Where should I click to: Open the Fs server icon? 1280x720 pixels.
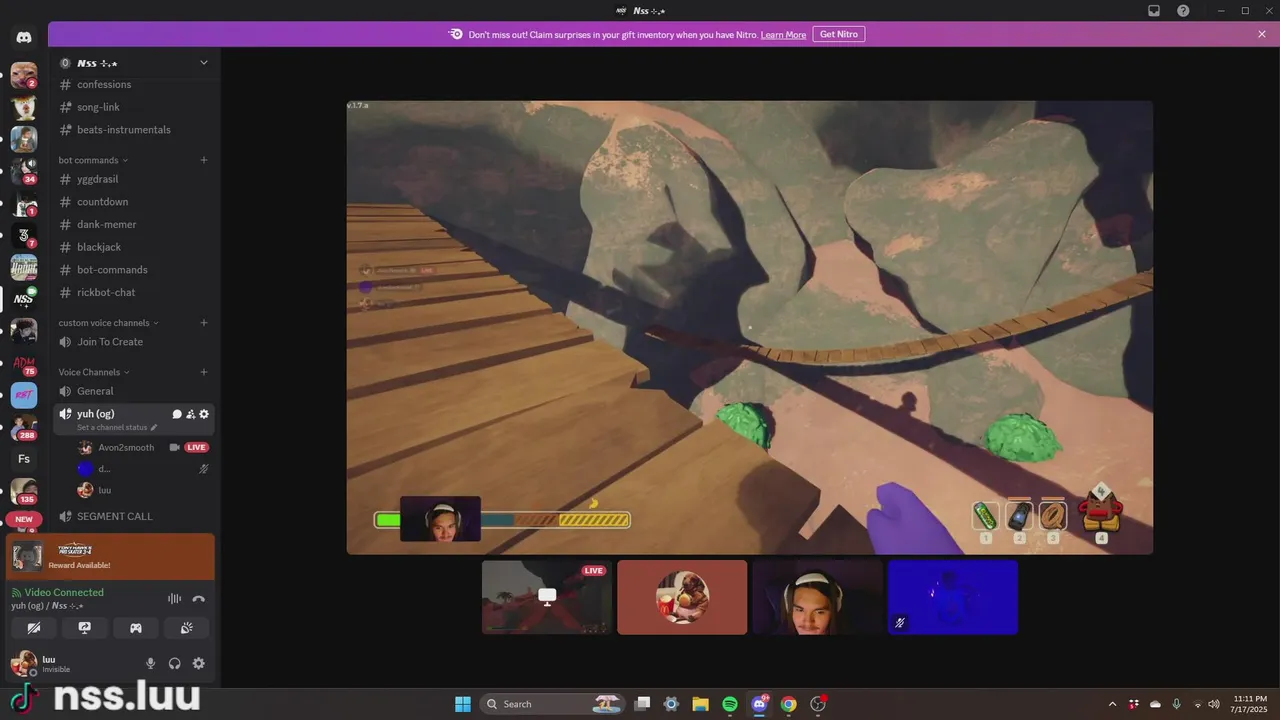pos(24,459)
